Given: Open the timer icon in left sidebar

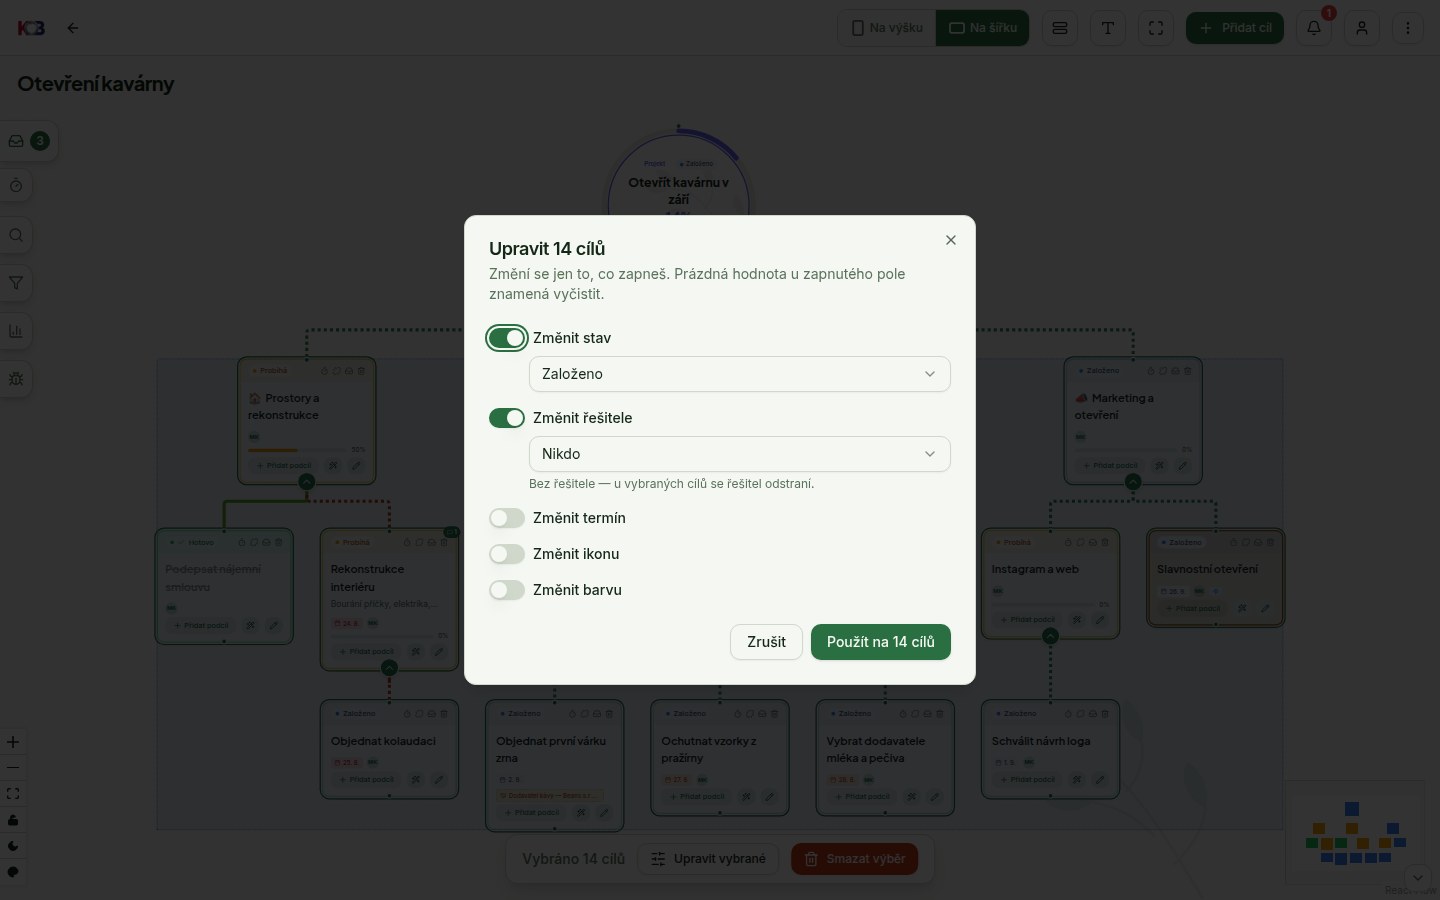Looking at the screenshot, I should click(16, 186).
